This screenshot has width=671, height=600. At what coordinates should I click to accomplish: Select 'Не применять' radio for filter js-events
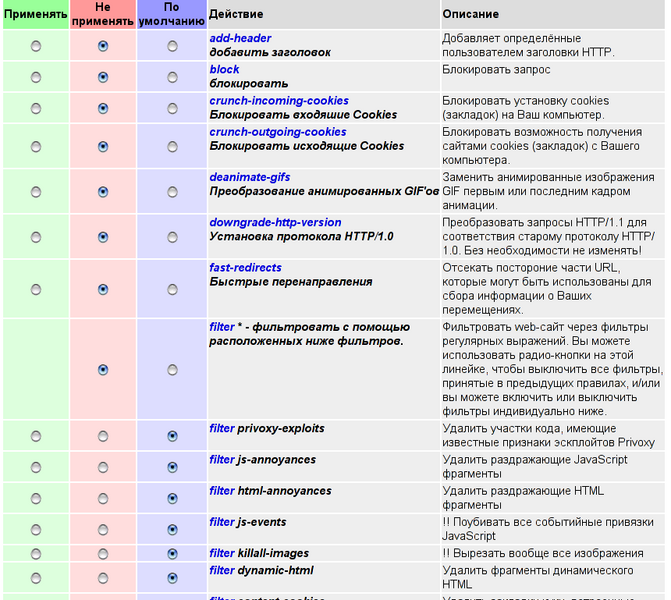(x=103, y=530)
